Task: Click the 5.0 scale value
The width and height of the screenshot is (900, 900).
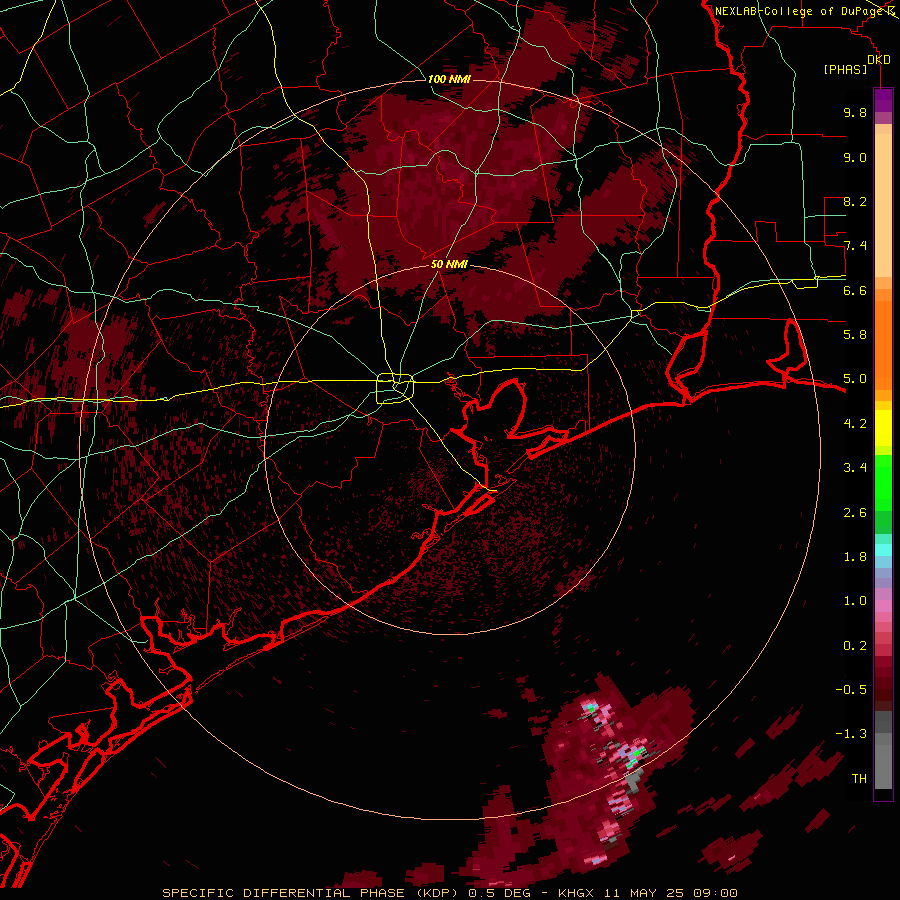Action: click(855, 379)
